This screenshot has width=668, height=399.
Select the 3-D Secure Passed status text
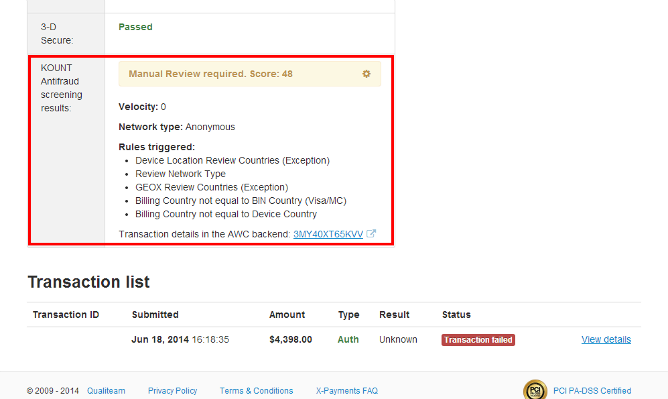tap(135, 27)
